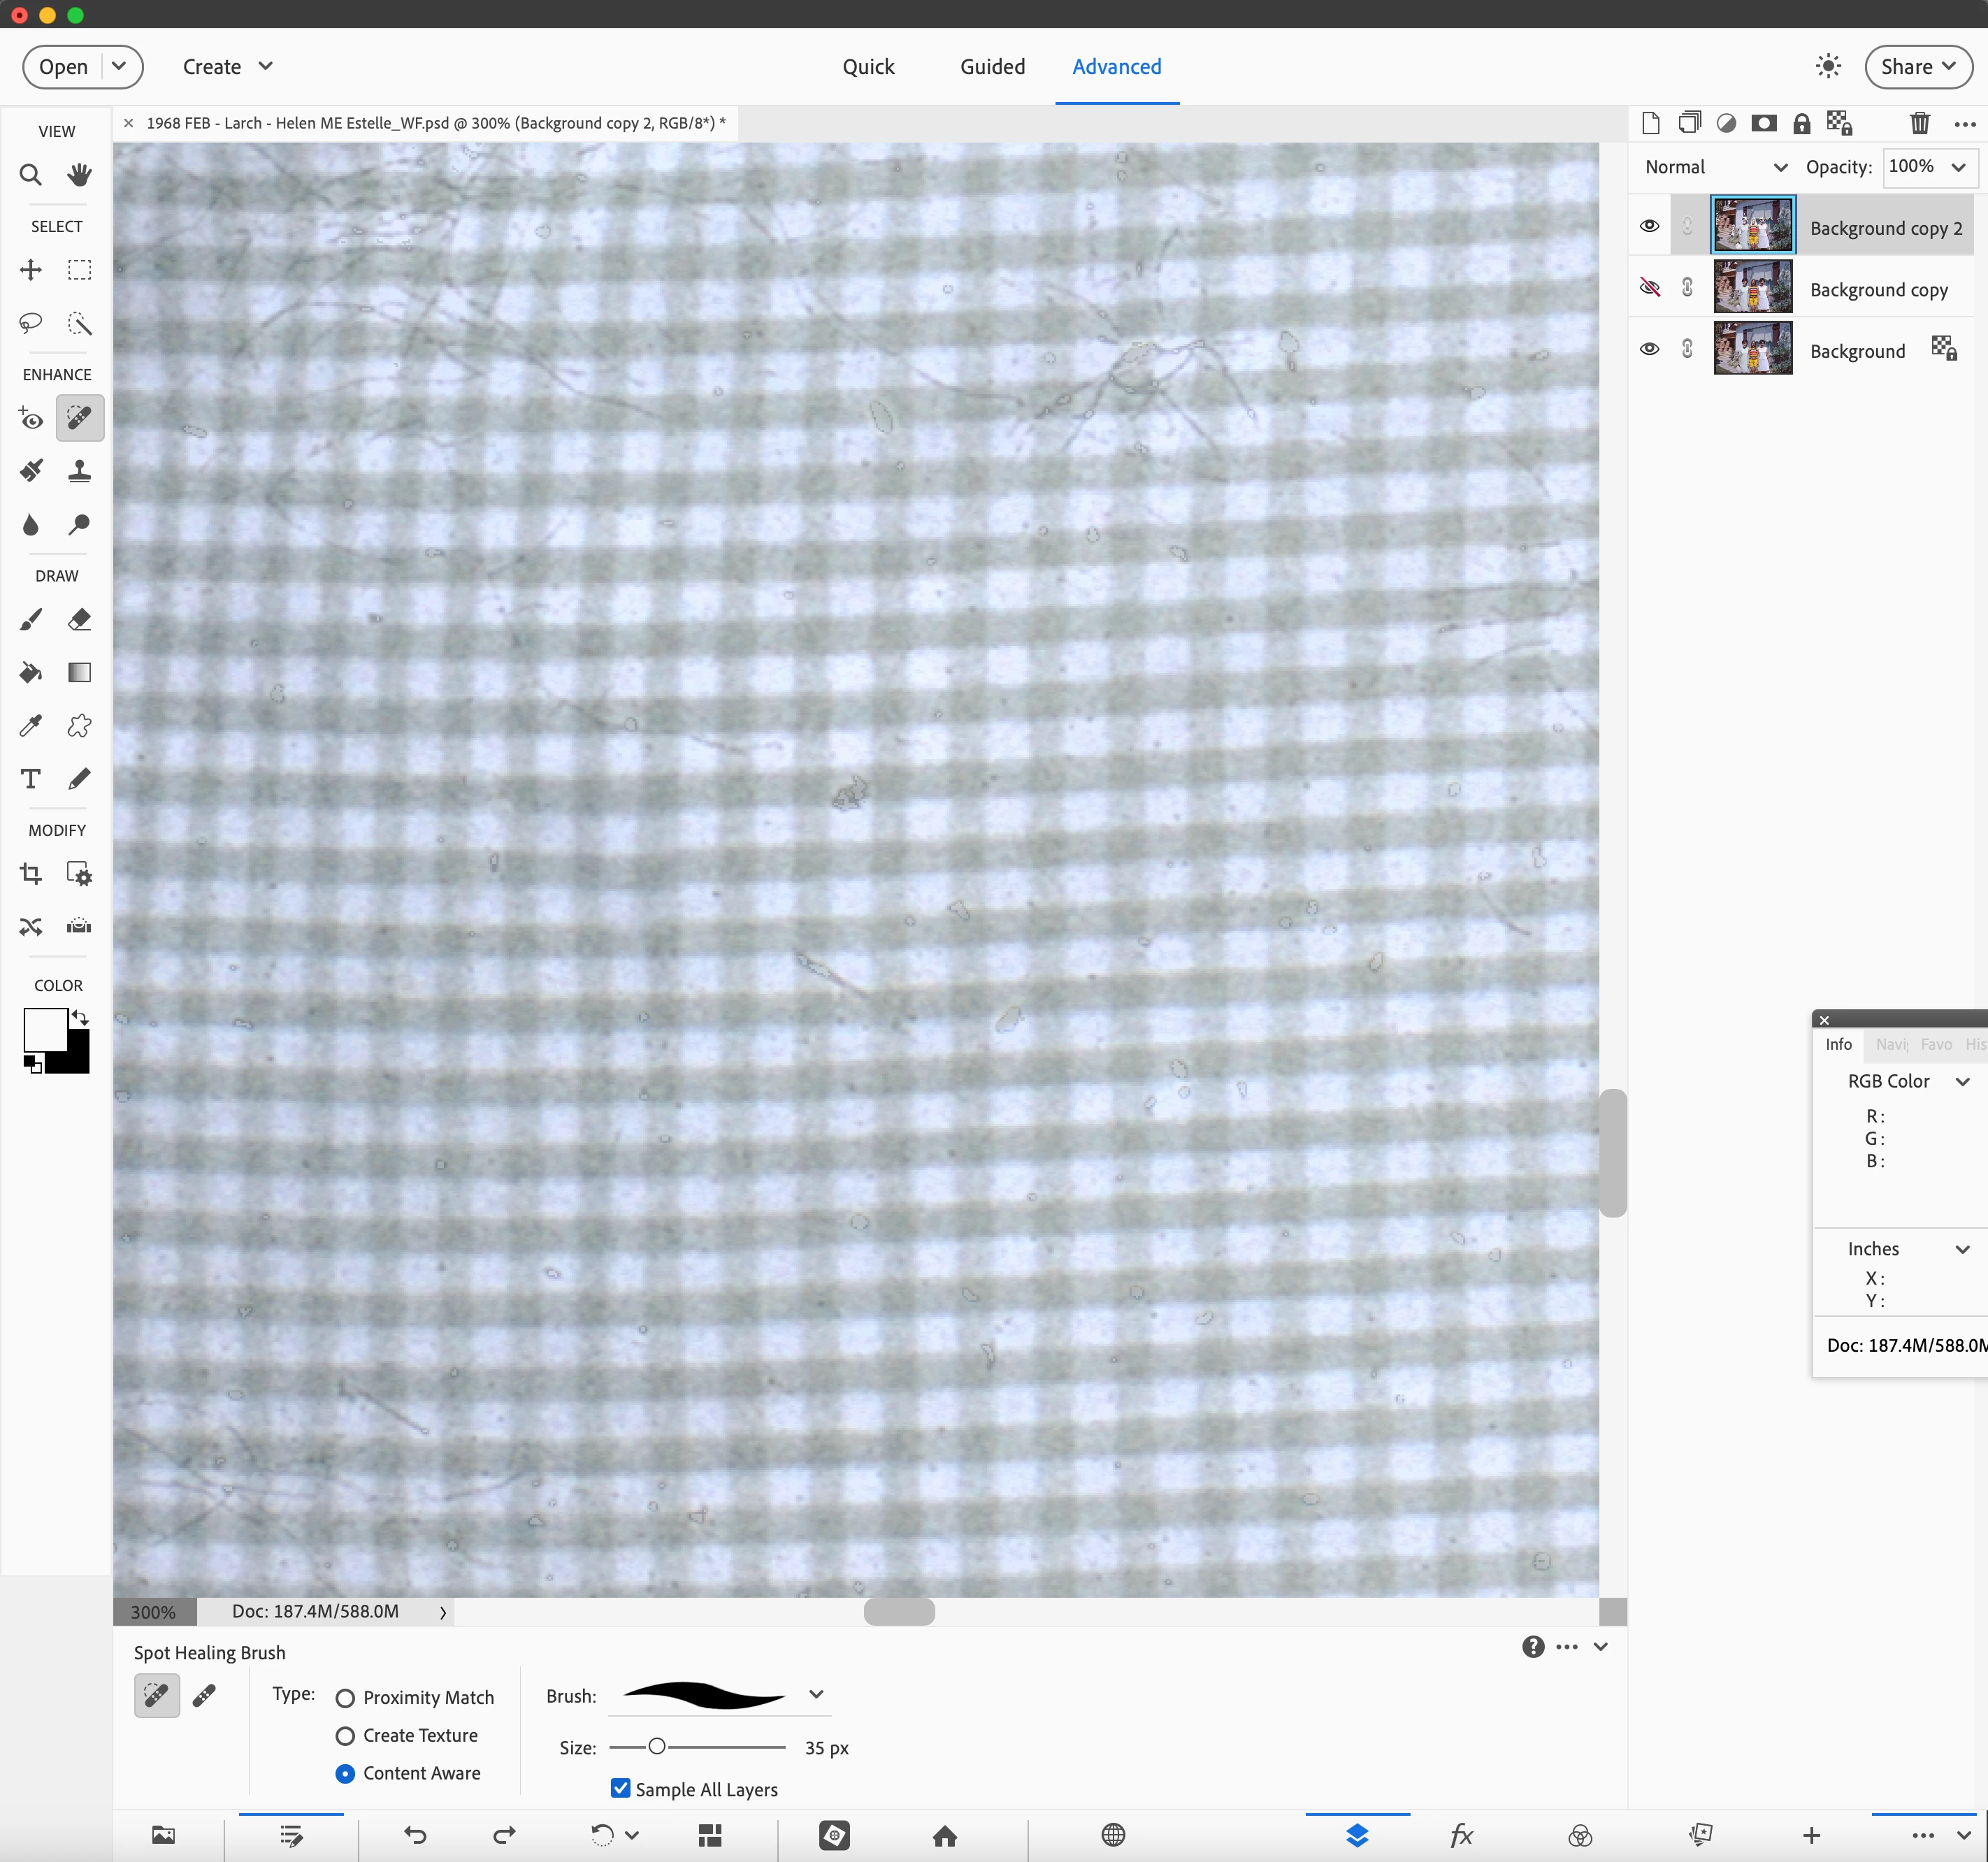This screenshot has width=1988, height=1862.
Task: Switch to Quick edit mode
Action: pos(867,67)
